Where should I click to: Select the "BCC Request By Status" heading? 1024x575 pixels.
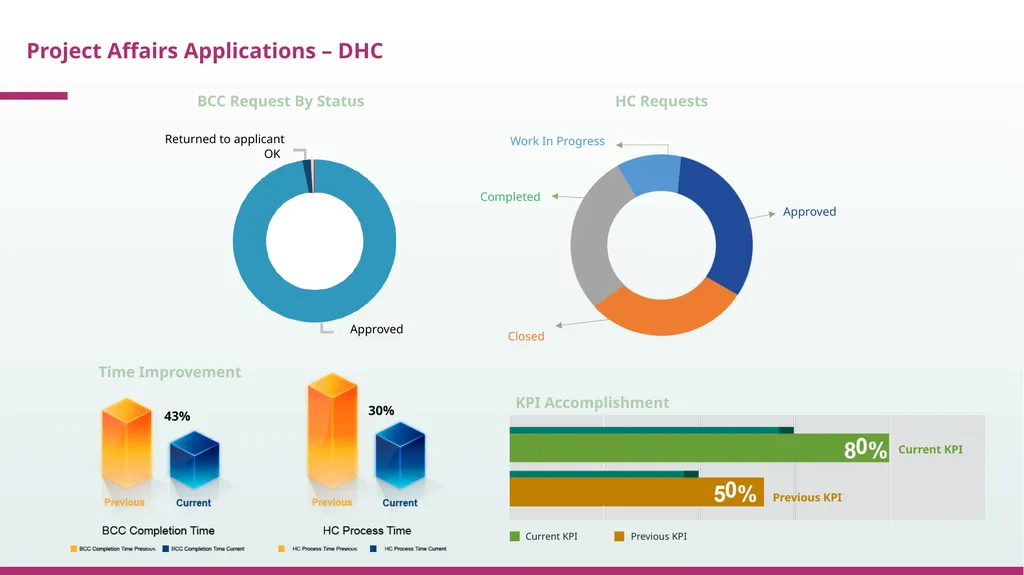pos(281,101)
